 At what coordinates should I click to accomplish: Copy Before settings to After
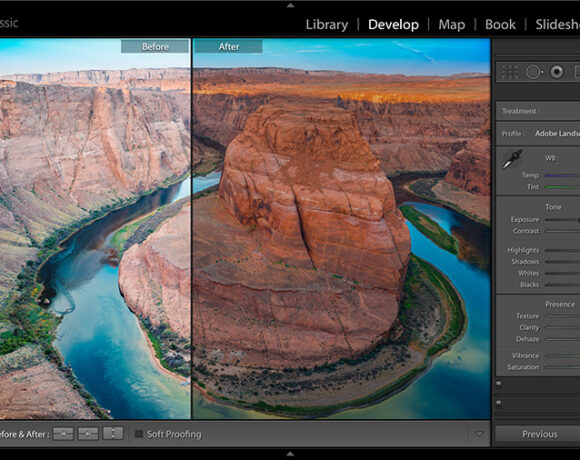63,433
